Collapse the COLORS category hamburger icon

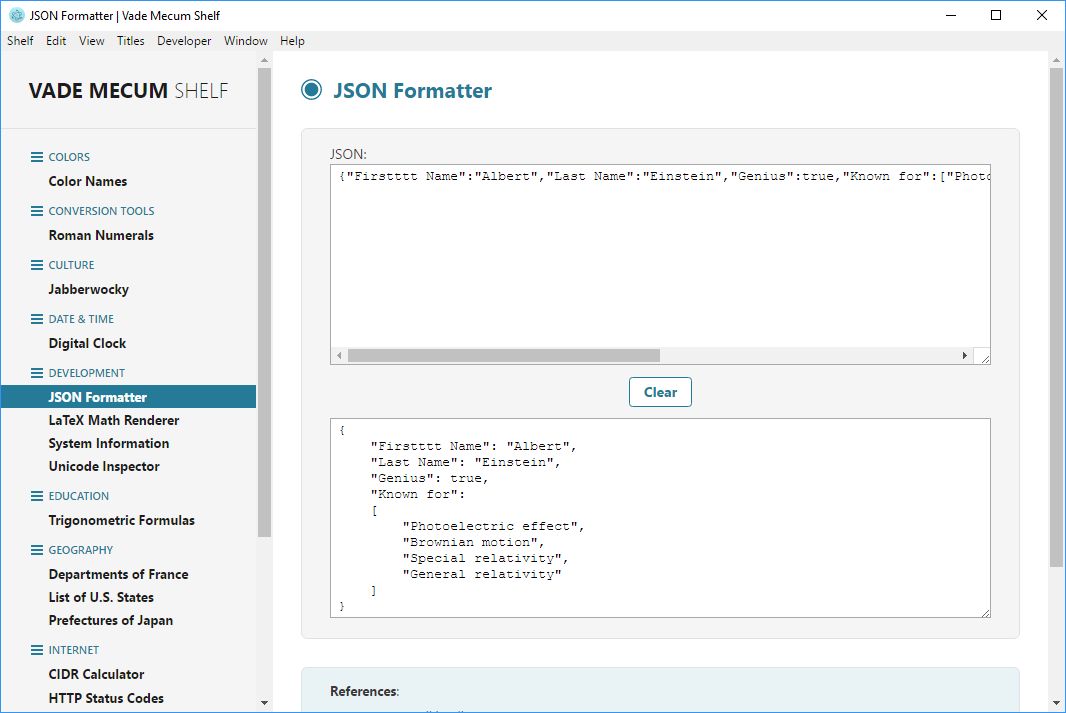[x=37, y=157]
